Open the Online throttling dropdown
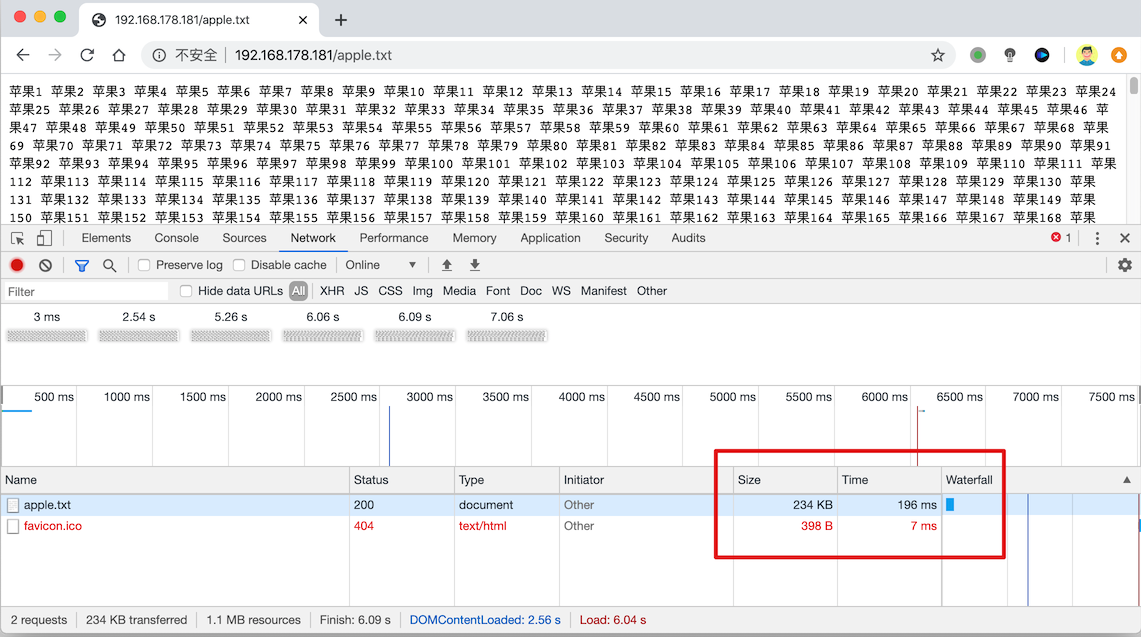The image size is (1141, 637). tap(381, 265)
